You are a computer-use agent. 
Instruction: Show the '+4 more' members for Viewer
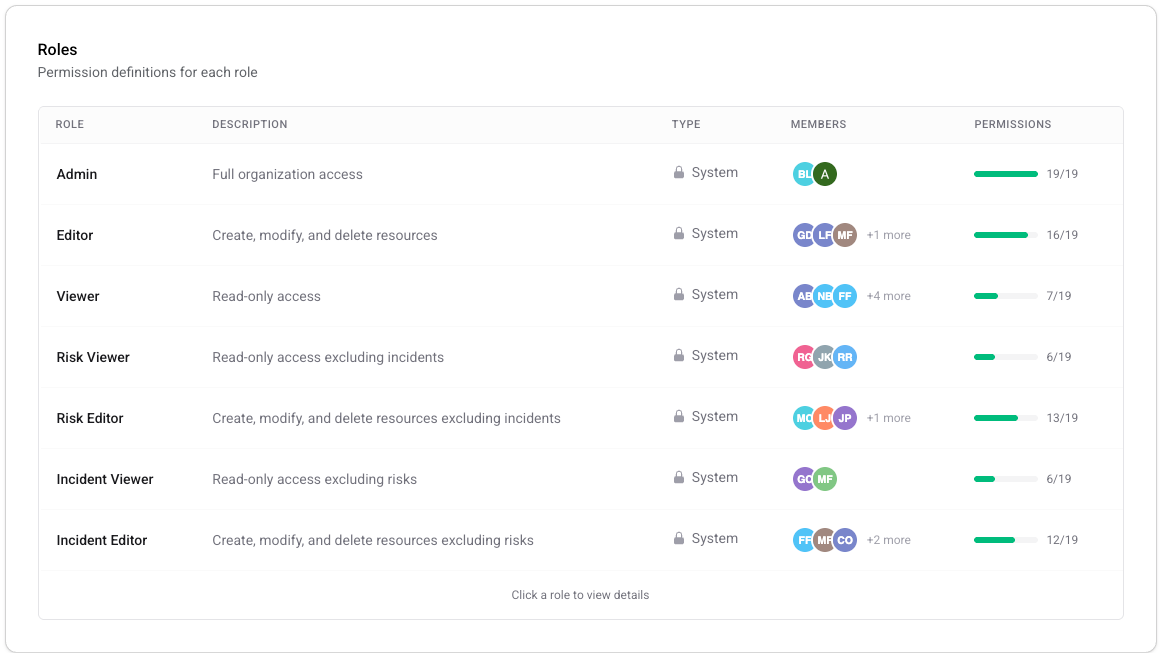889,296
